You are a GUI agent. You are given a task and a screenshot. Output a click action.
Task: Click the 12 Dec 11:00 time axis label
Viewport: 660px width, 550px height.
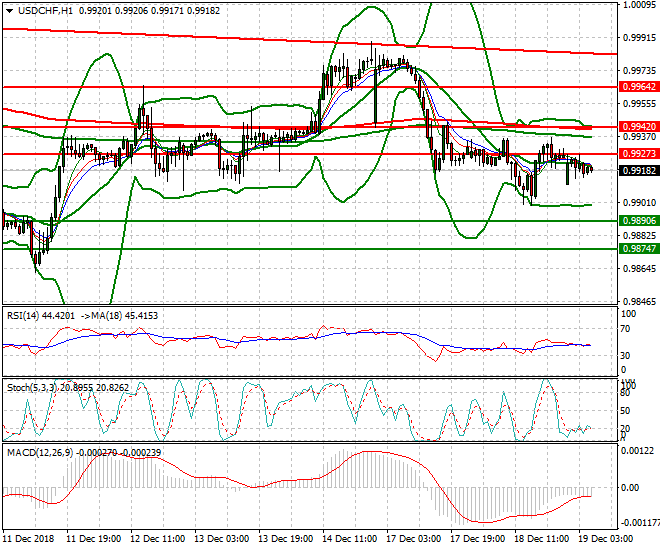point(157,539)
